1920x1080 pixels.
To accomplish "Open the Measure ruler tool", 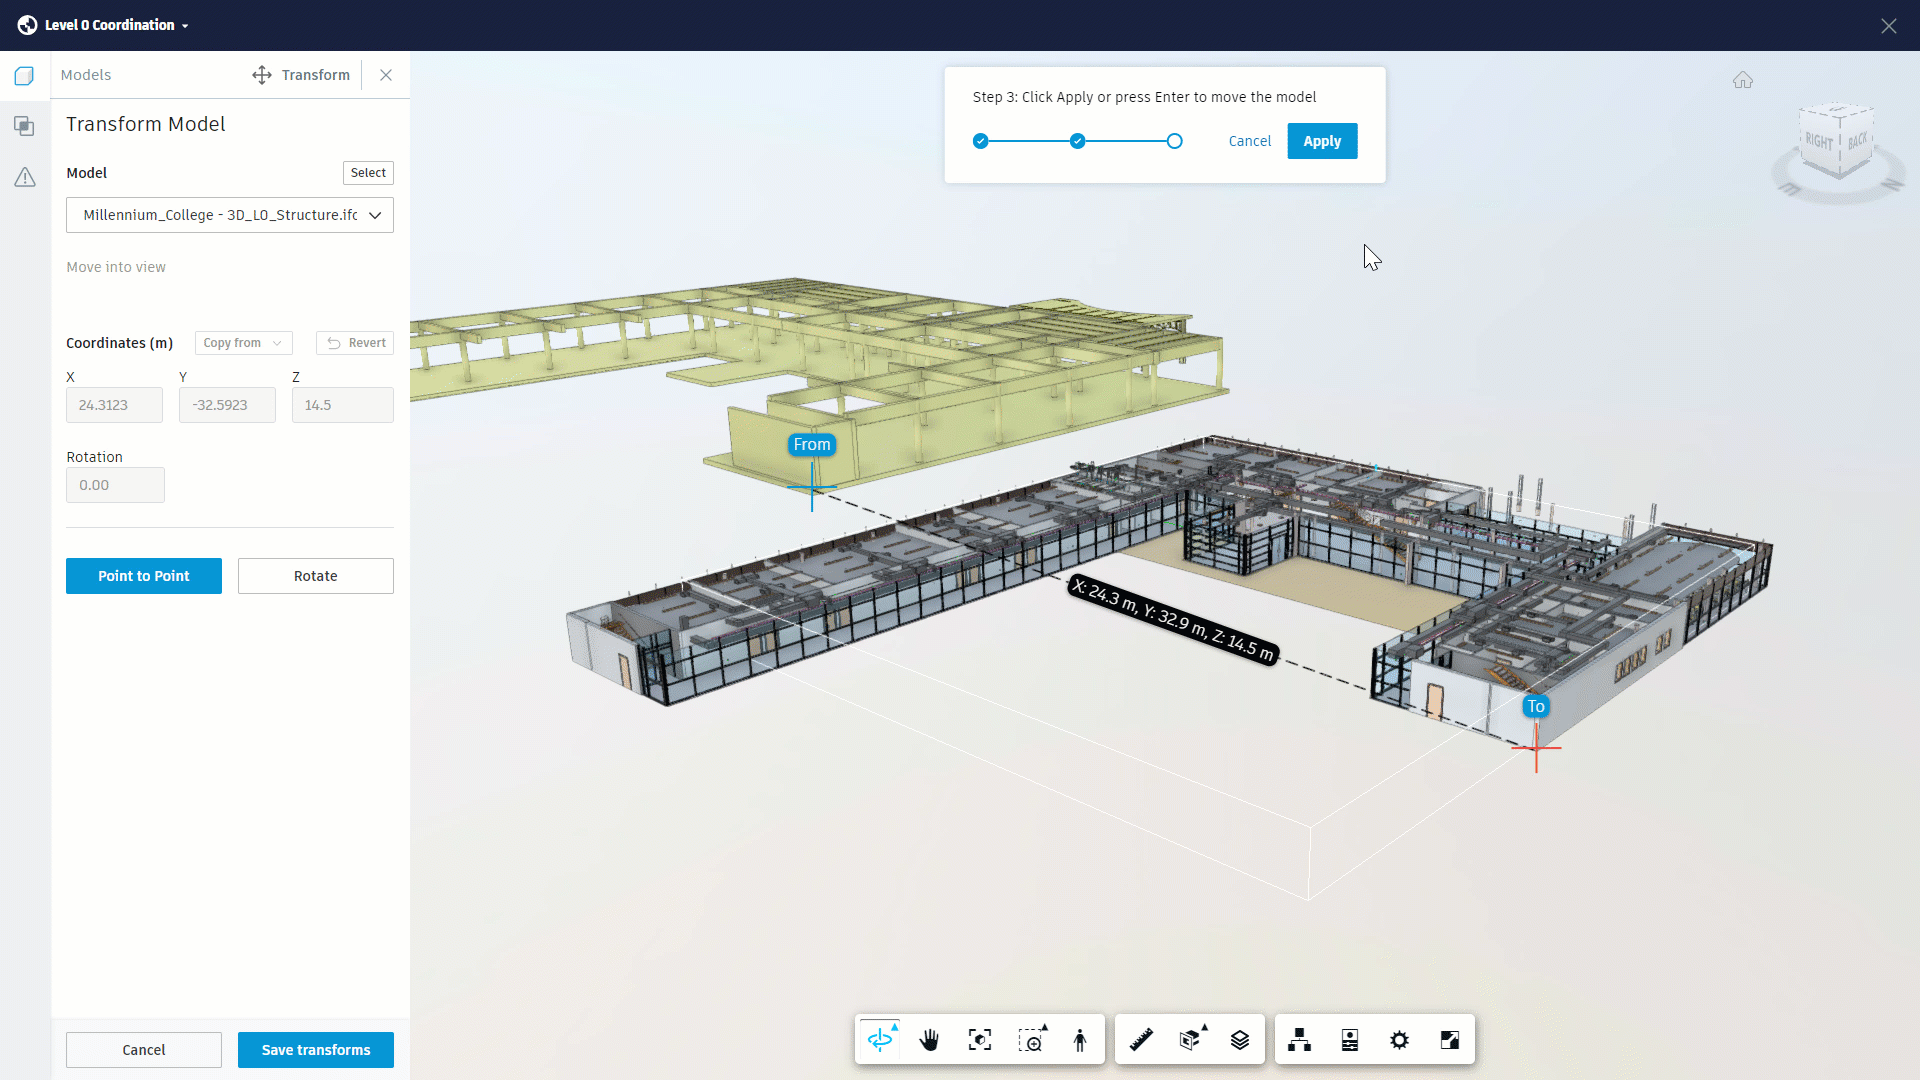I will pos(1141,1040).
